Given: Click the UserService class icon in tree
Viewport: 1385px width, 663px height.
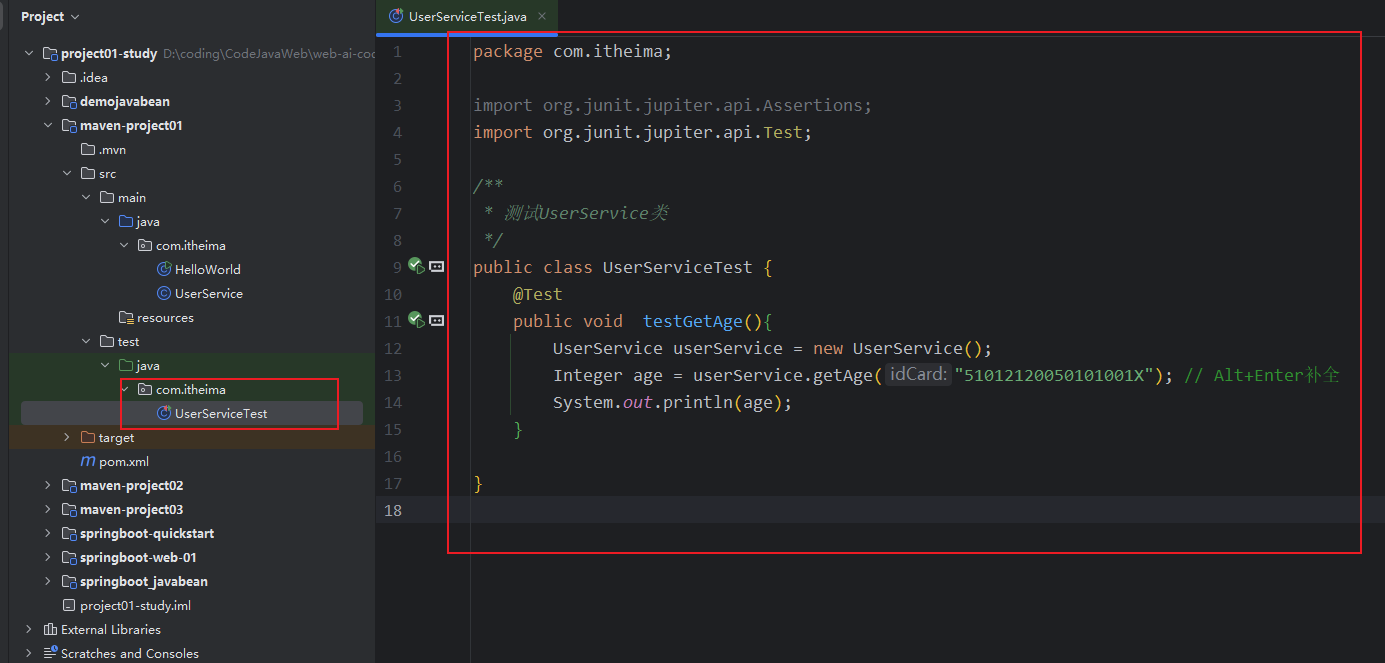Looking at the screenshot, I should click(164, 293).
